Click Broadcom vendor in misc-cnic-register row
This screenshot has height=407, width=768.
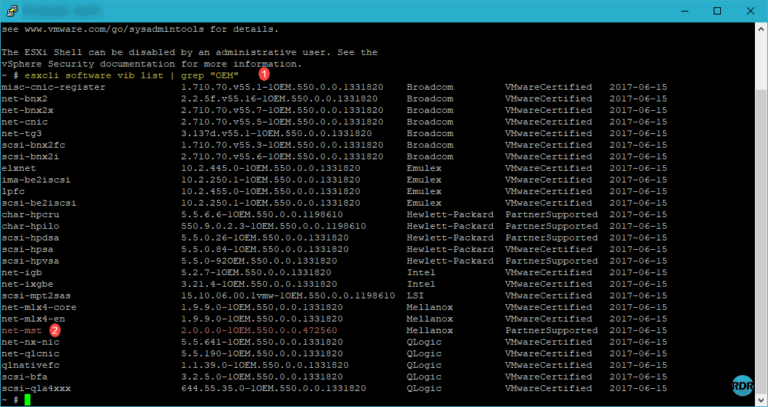pos(430,87)
